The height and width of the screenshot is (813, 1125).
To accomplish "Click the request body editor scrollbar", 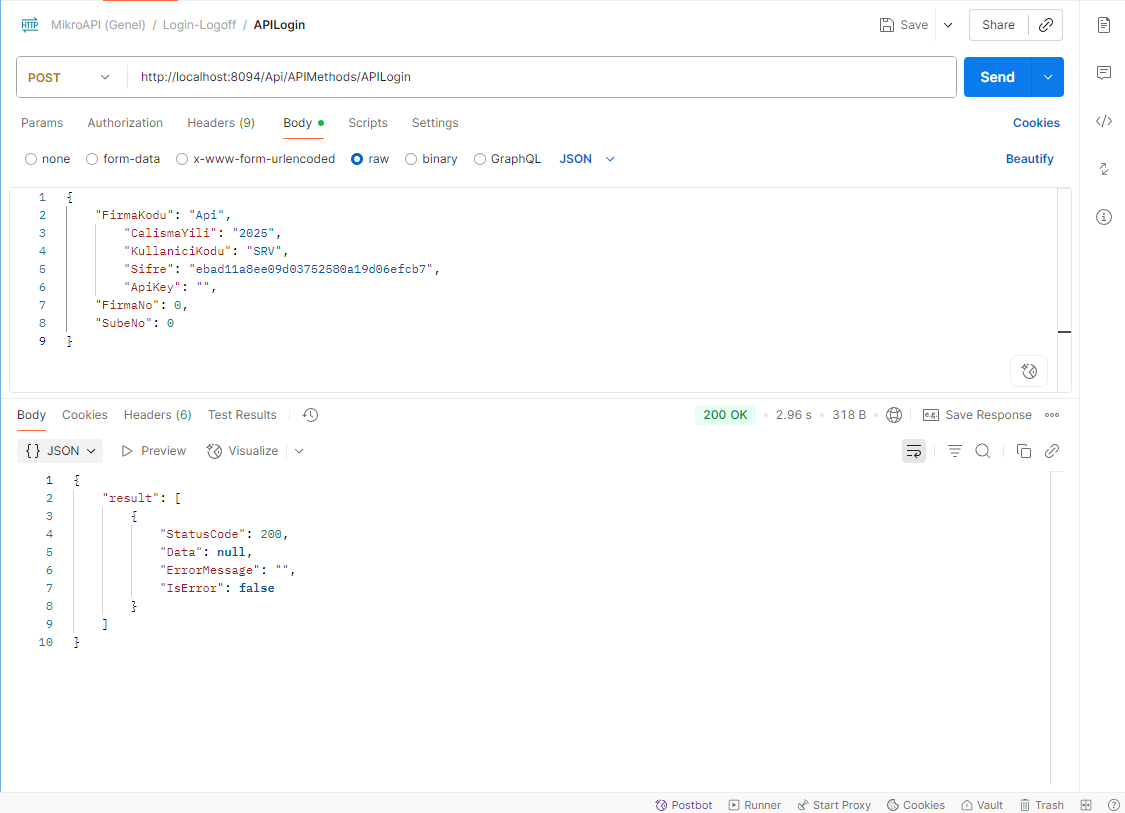I will 1064,290.
